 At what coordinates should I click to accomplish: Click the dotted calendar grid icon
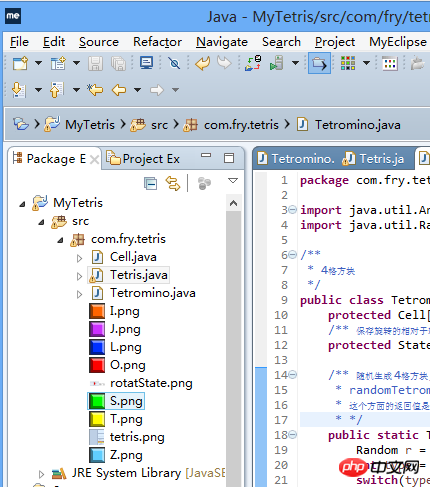(390, 63)
